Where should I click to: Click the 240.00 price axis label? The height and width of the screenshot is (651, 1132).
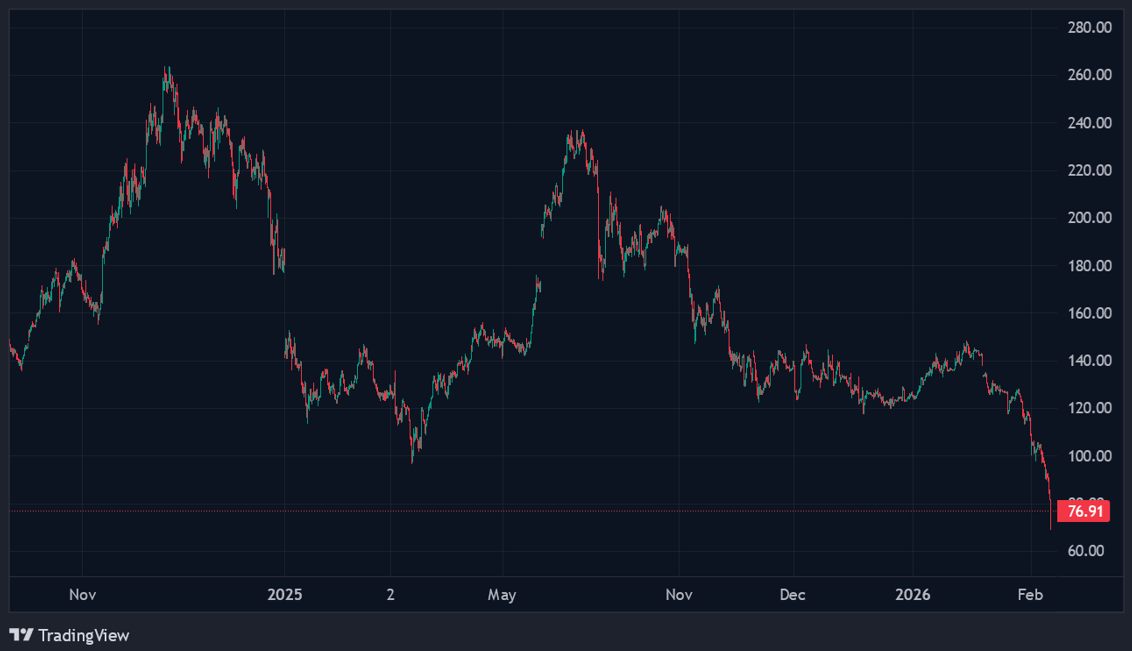(x=1090, y=123)
